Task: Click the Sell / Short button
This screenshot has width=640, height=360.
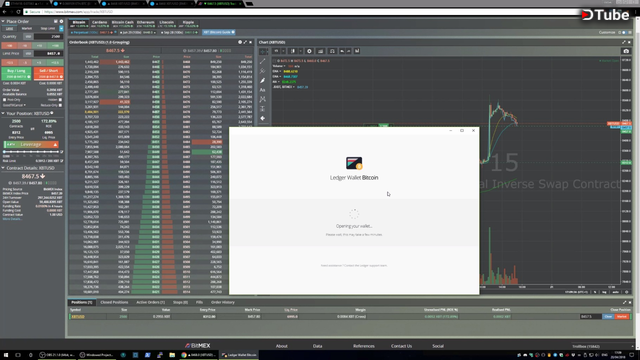Action: [x=49, y=73]
